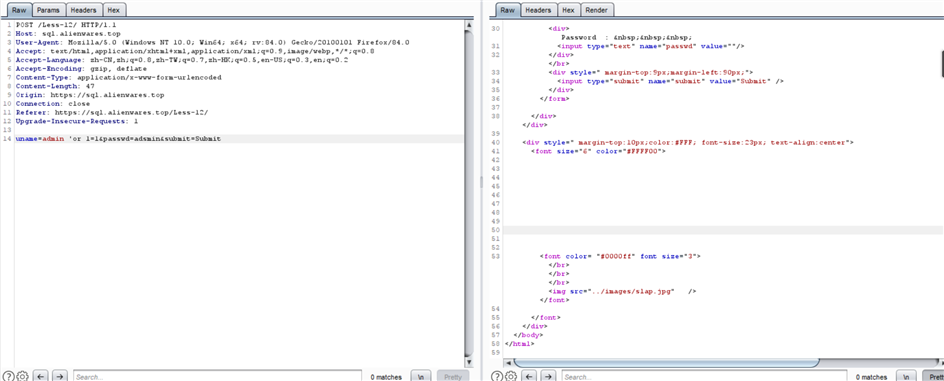Switch to the request Hex tab

(113, 10)
